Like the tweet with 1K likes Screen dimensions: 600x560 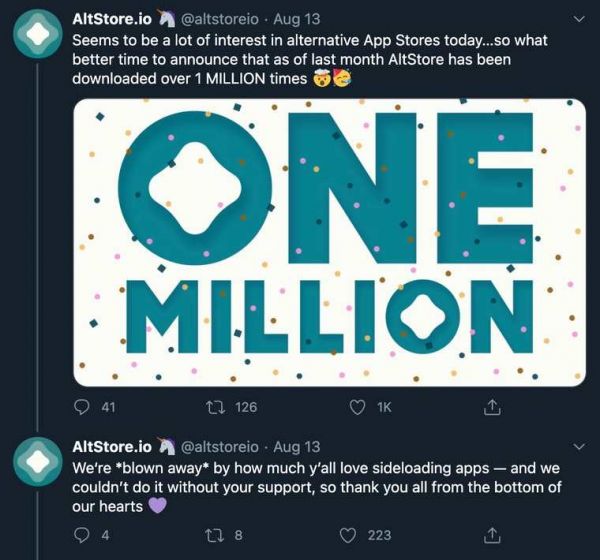[356, 407]
